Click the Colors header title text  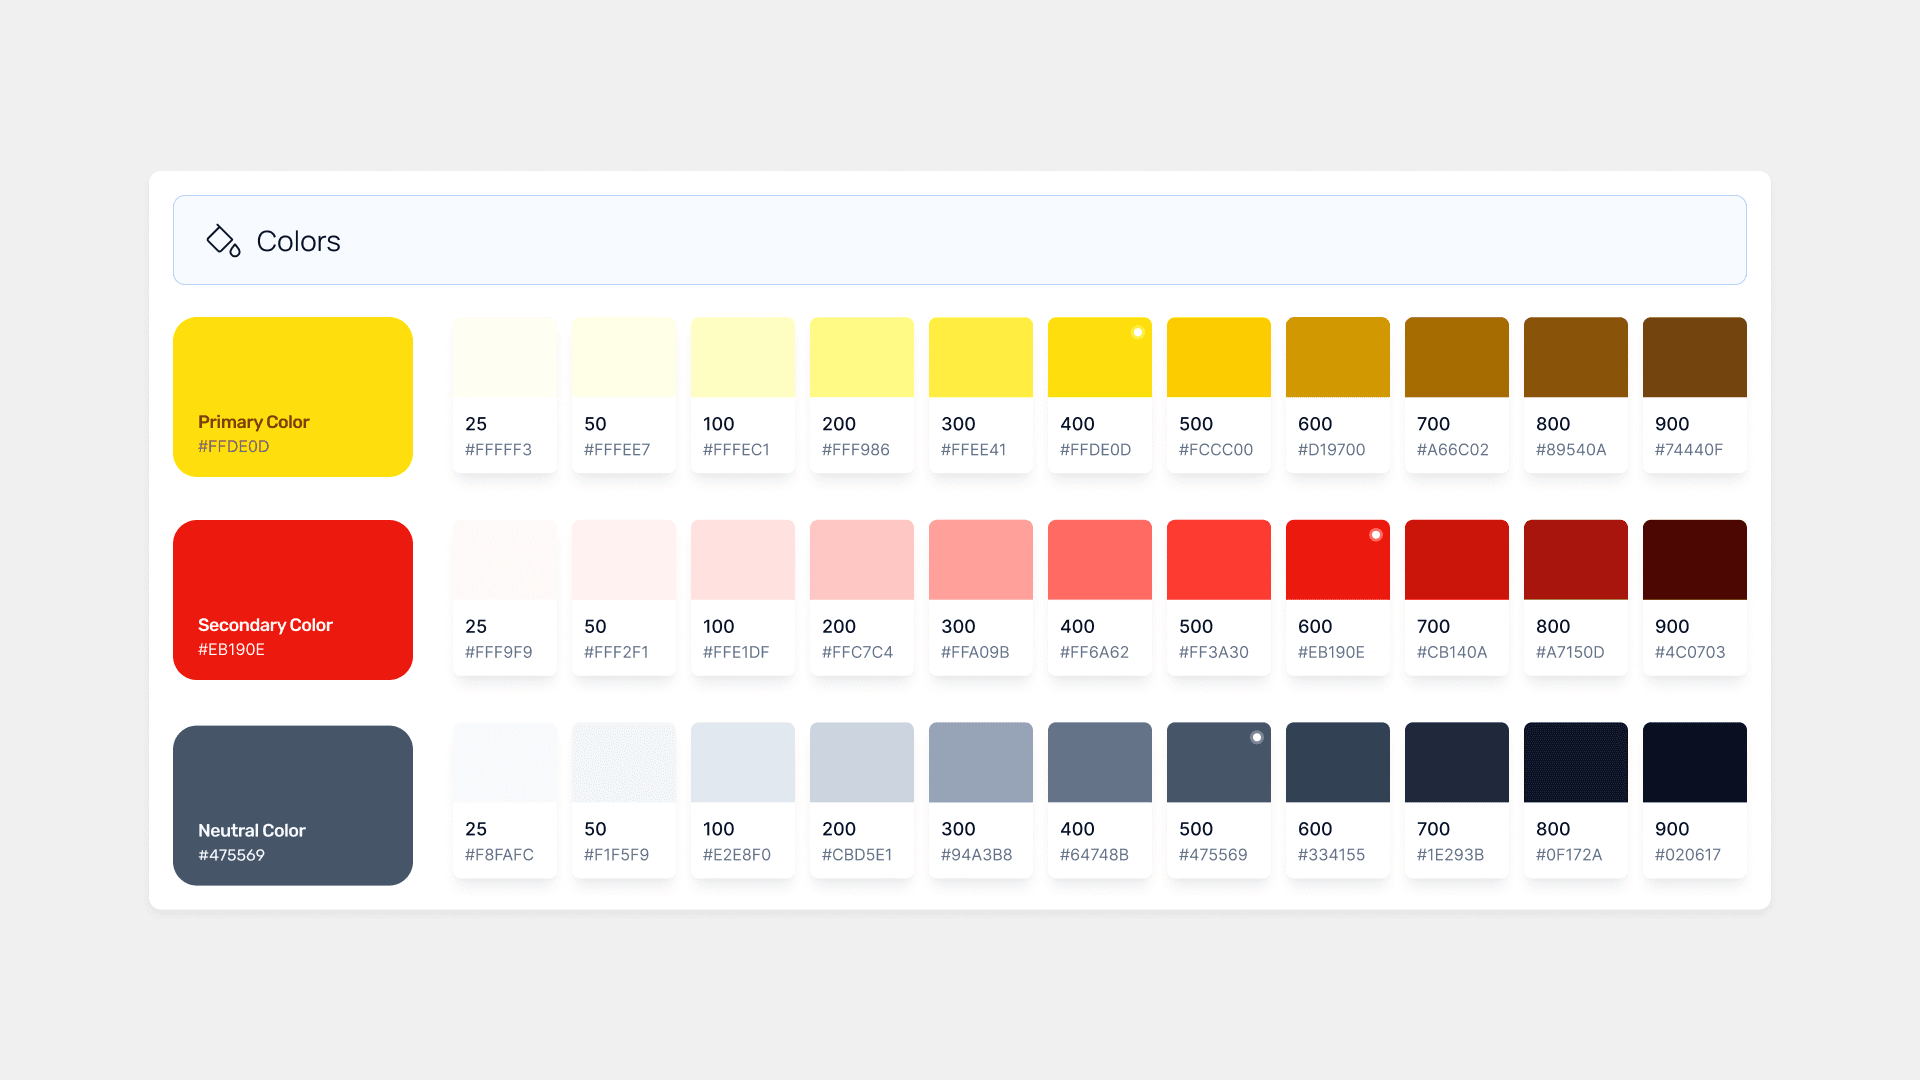pos(298,241)
